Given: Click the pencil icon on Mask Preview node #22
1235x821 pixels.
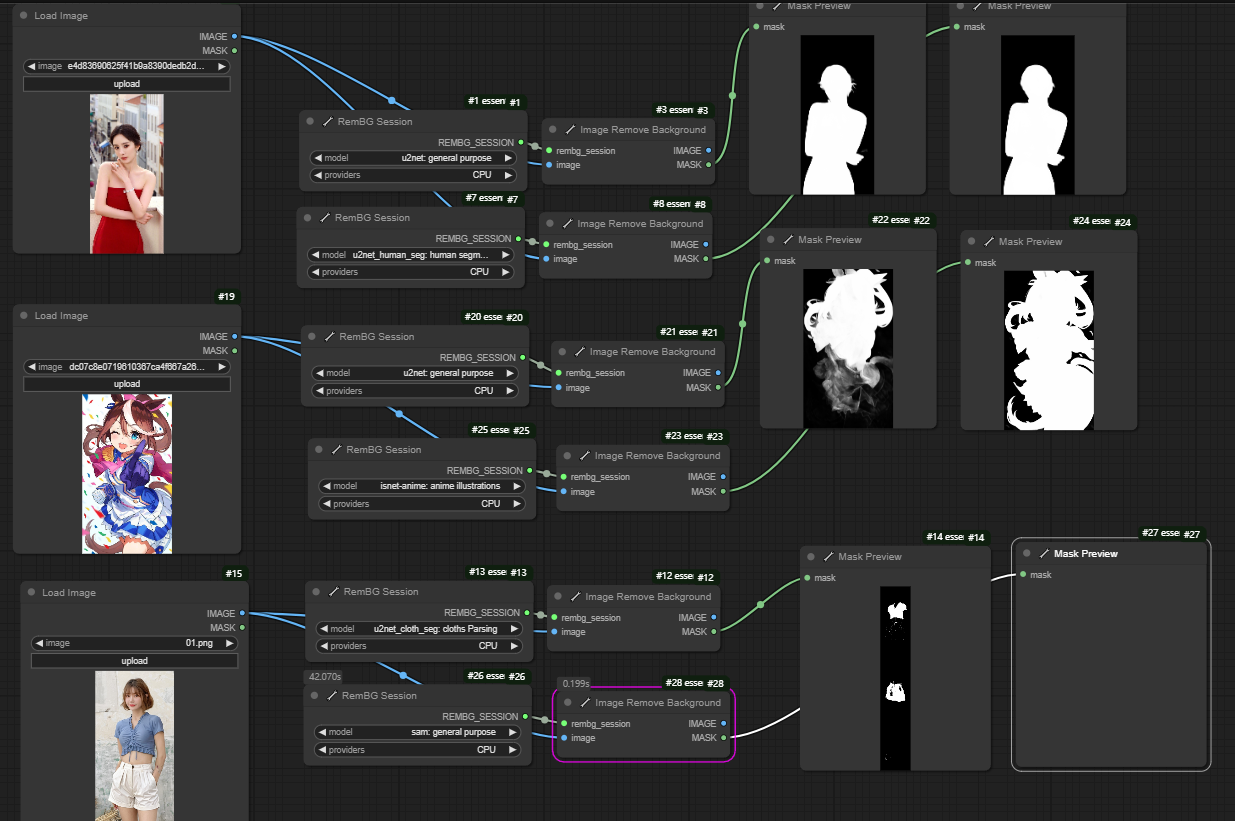Looking at the screenshot, I should tap(787, 240).
